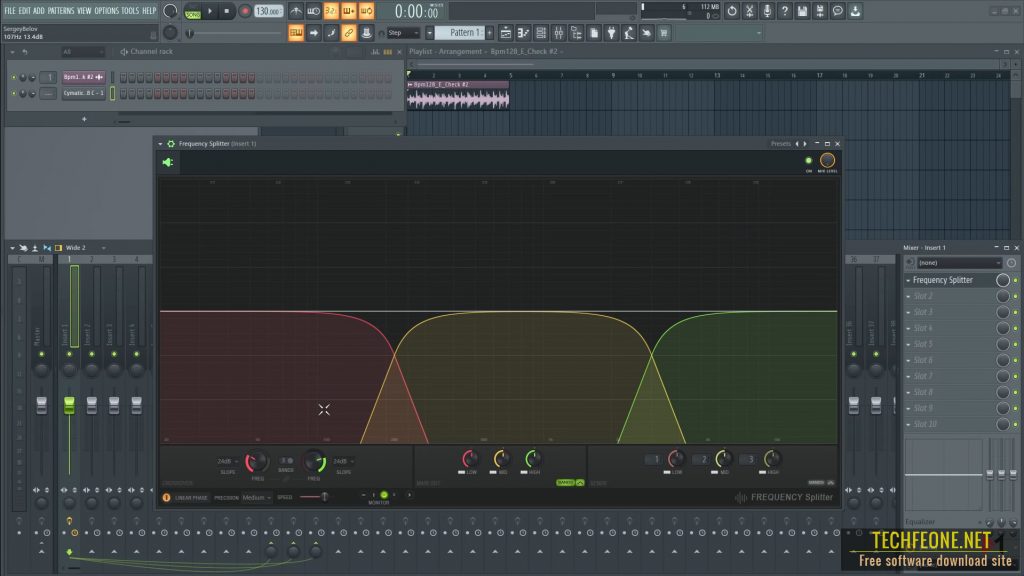This screenshot has height=576, width=1024.
Task: Click the undo history icon
Action: point(732,11)
